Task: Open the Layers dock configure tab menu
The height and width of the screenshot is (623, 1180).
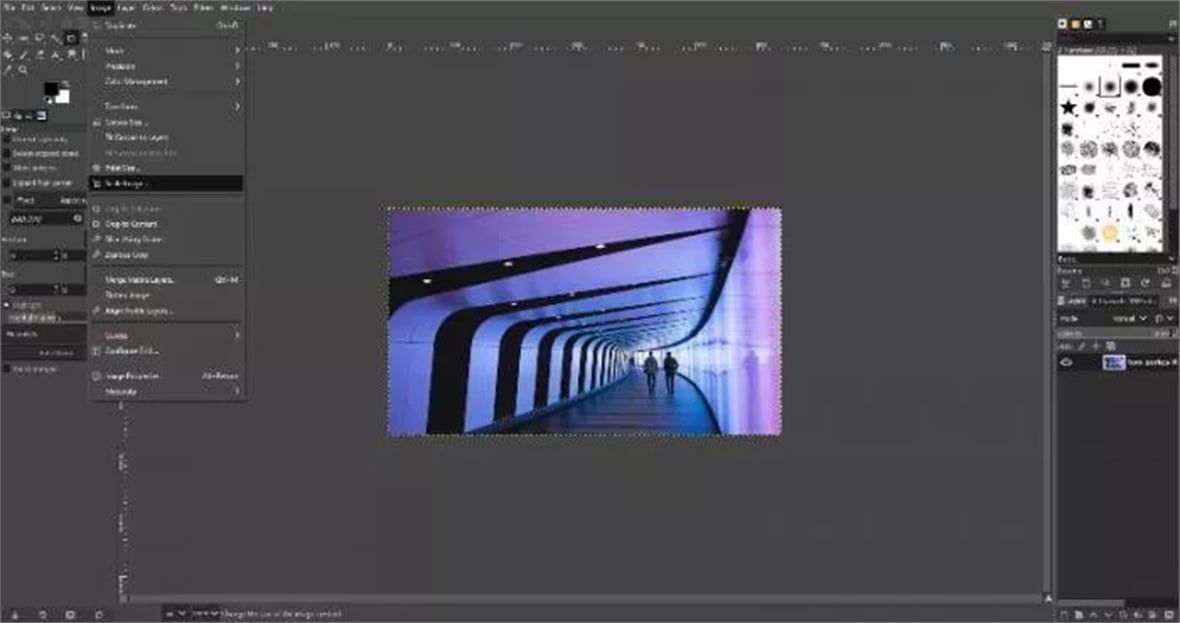Action: tap(1171, 300)
